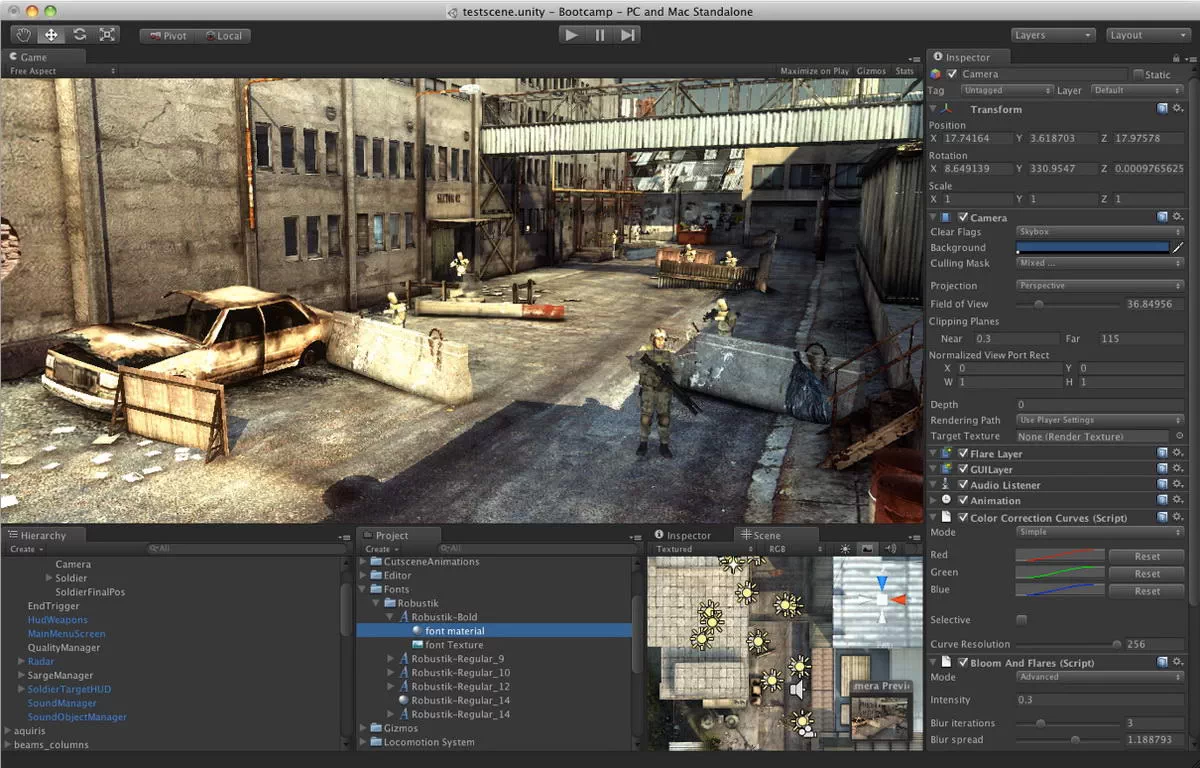Viewport: 1200px width, 768px height.
Task: Collapse the Transform component
Action: [934, 109]
